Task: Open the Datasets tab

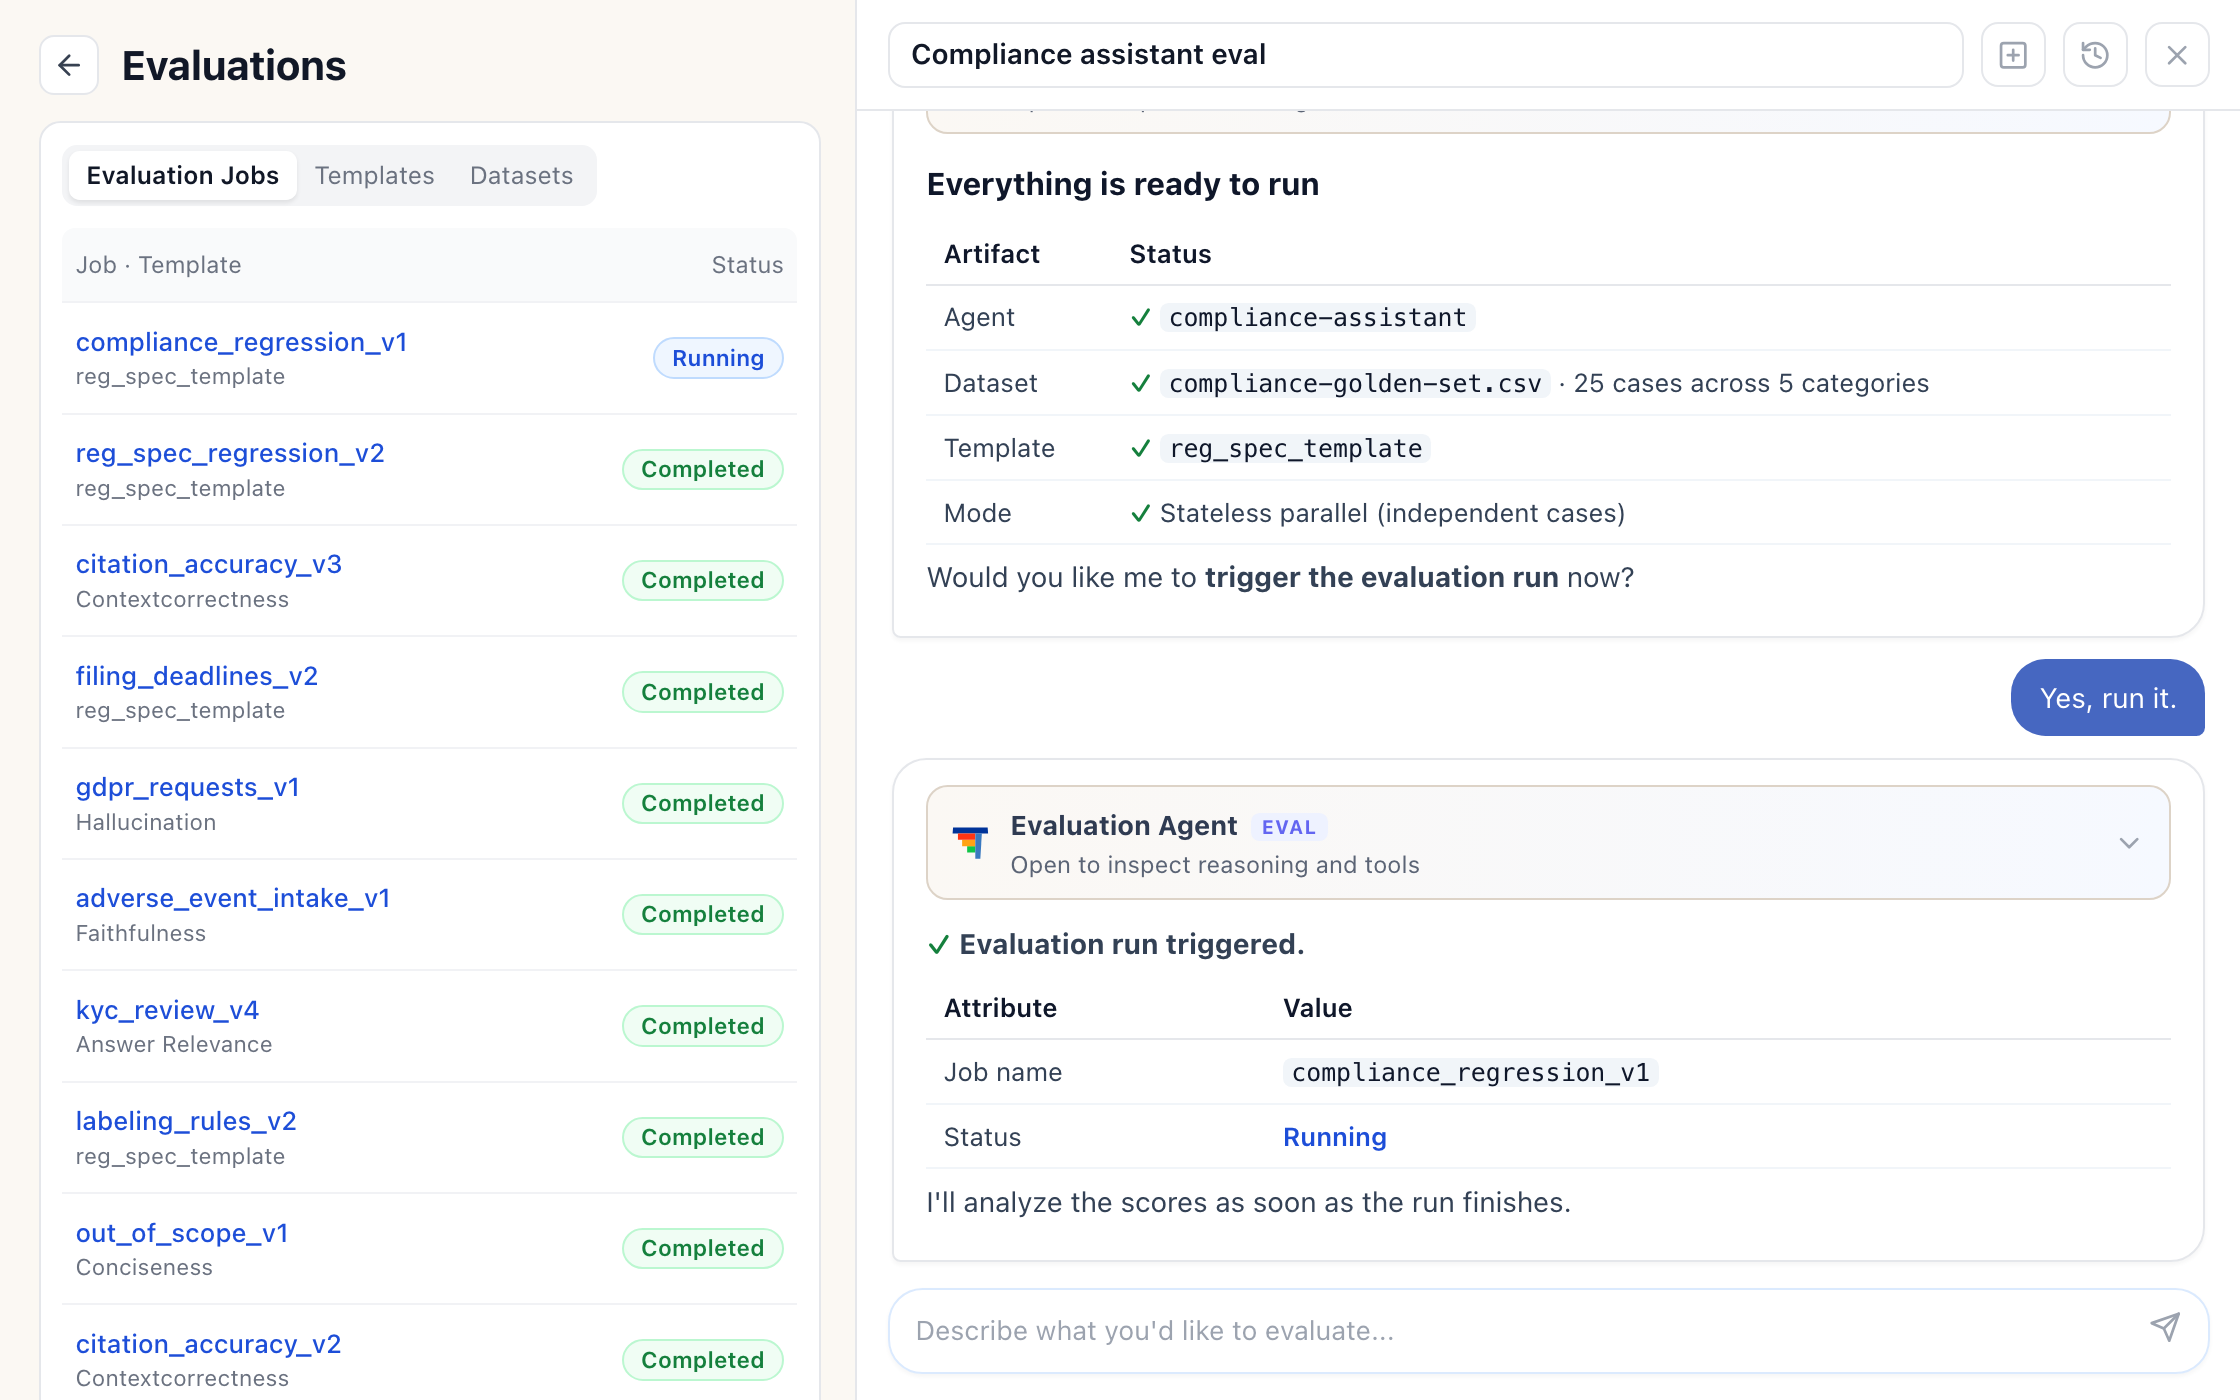Action: (521, 175)
